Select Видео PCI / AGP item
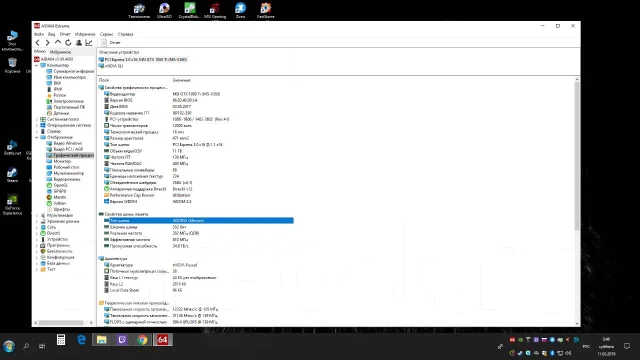 point(64,149)
